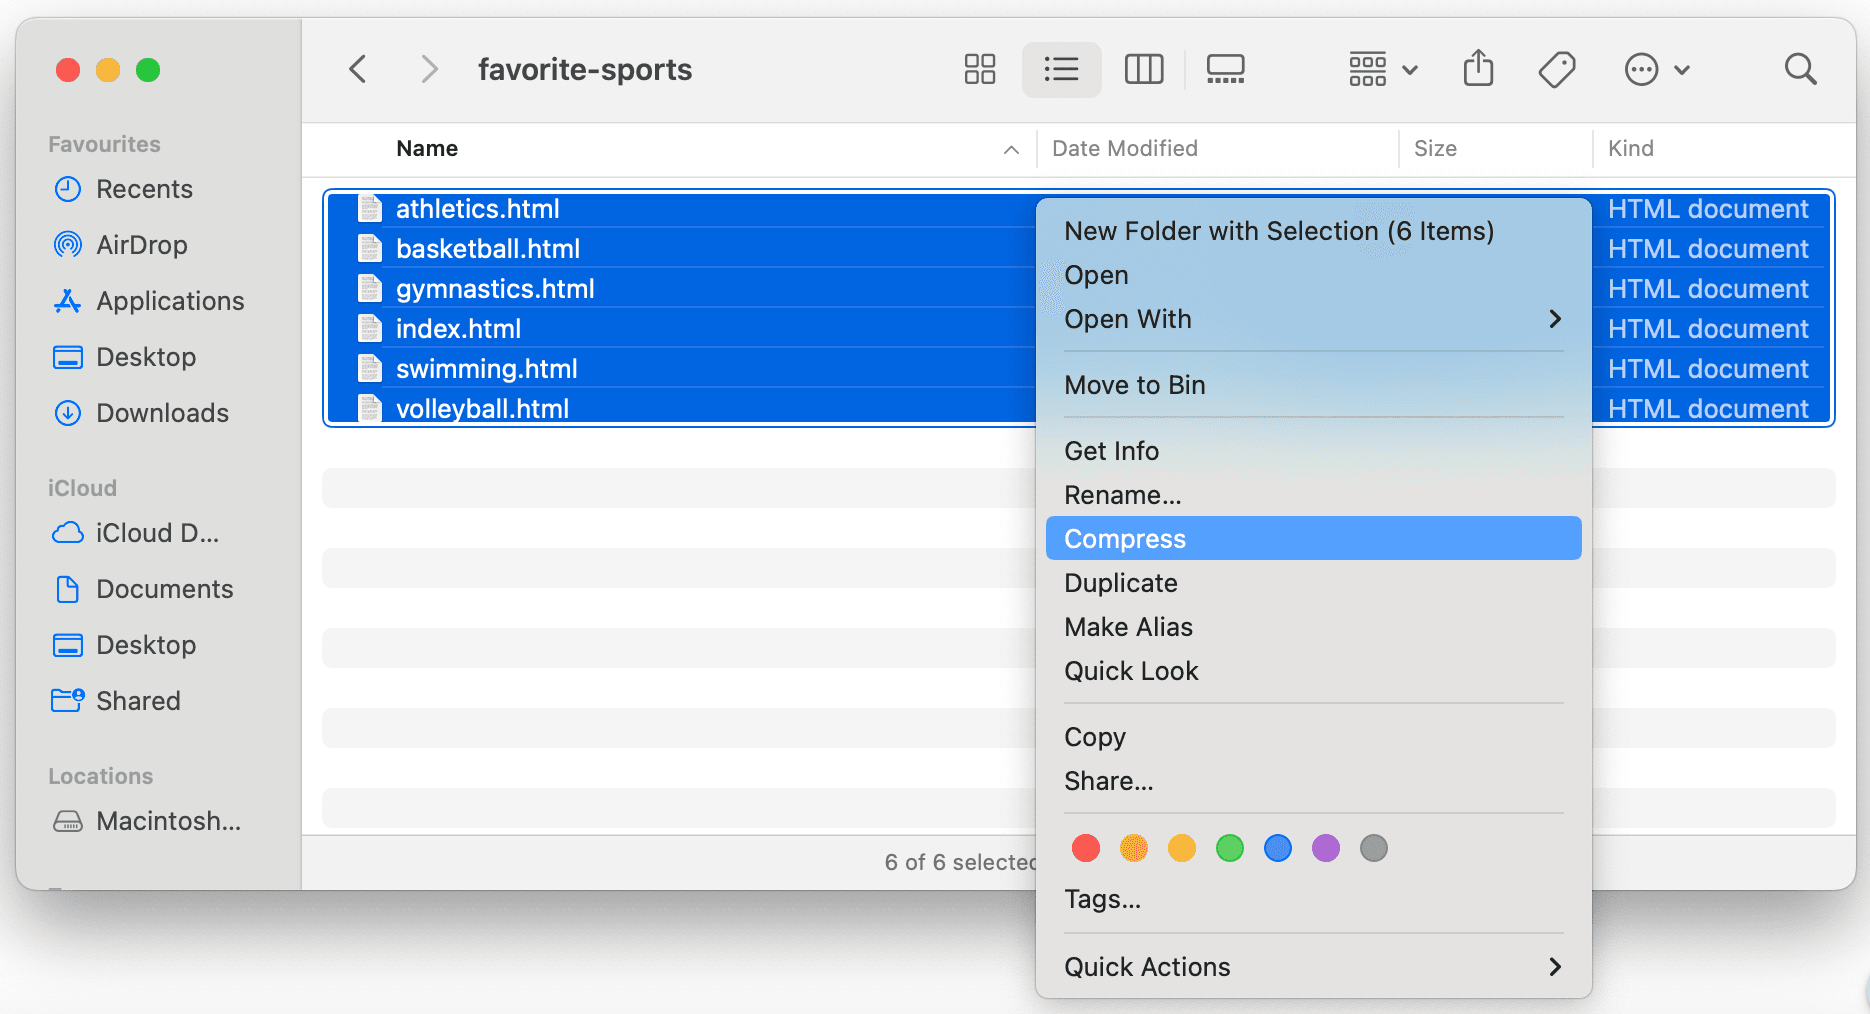Viewport: 1870px width, 1014px height.
Task: Toggle the Name sort direction arrow
Action: point(1011,149)
